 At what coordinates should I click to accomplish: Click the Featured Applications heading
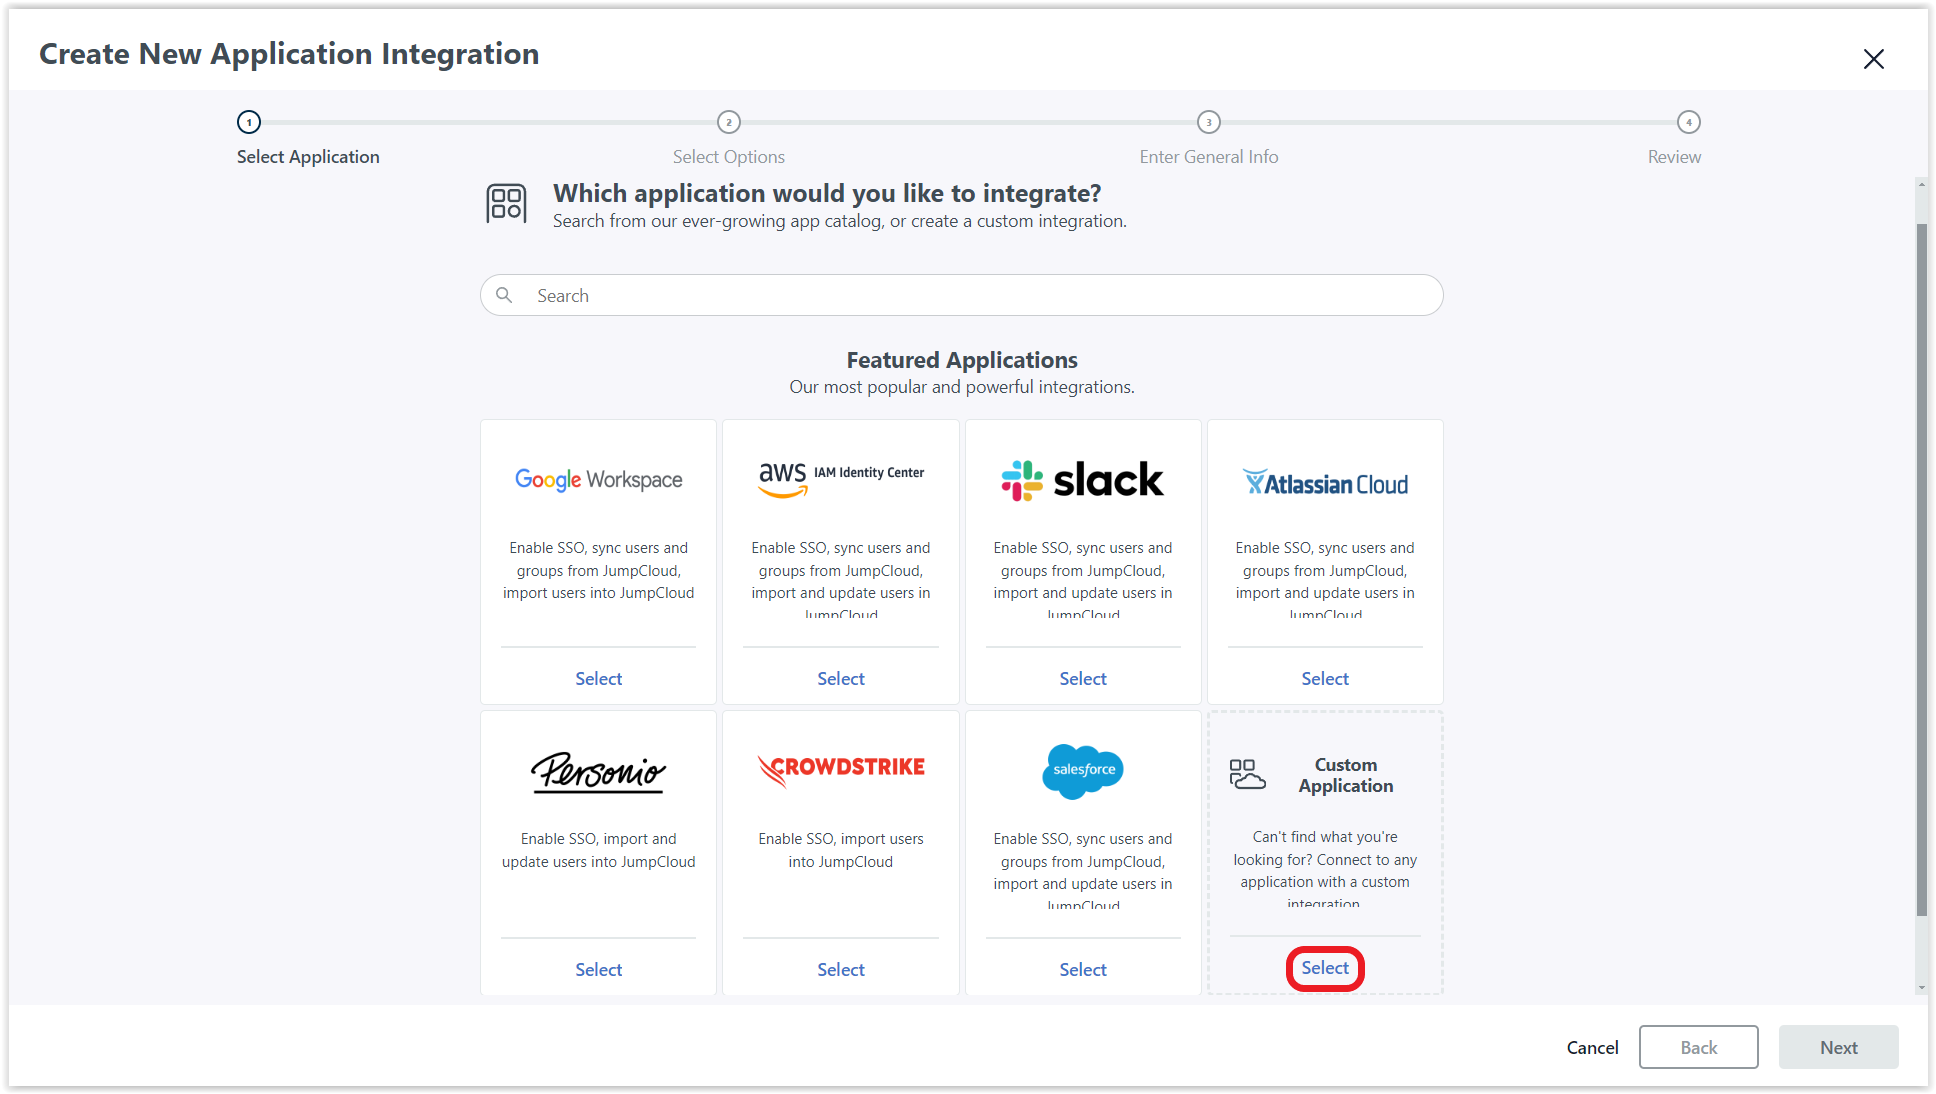[x=962, y=360]
